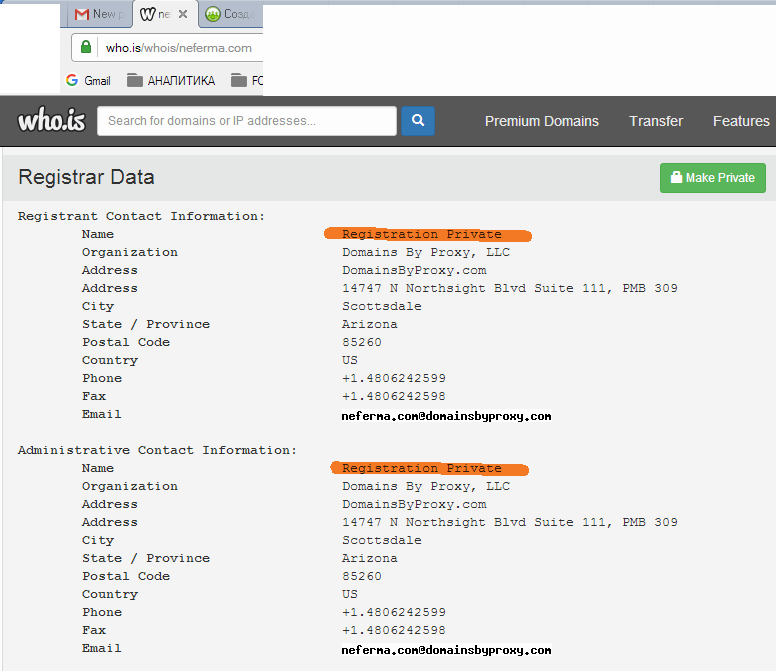This screenshot has height=671, width=776.
Task: Click registrant postal code 85260
Action: tap(362, 342)
